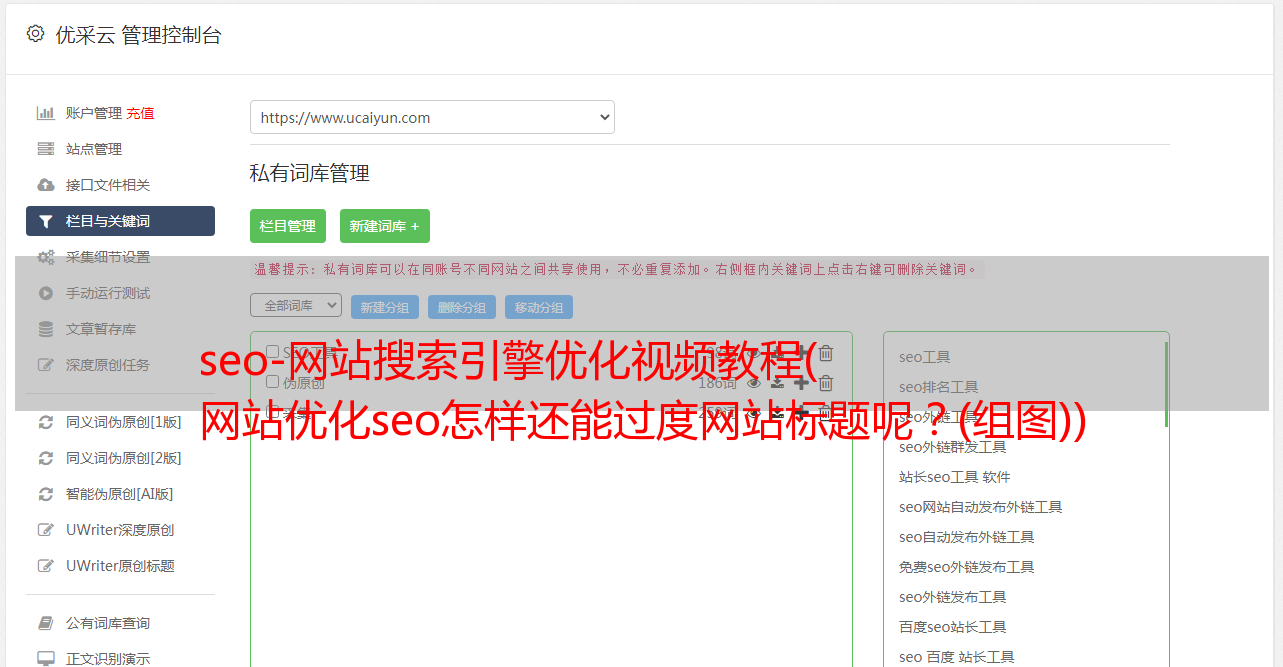
Task: Click the '186词' count in 伪原创 row
Action: click(717, 382)
